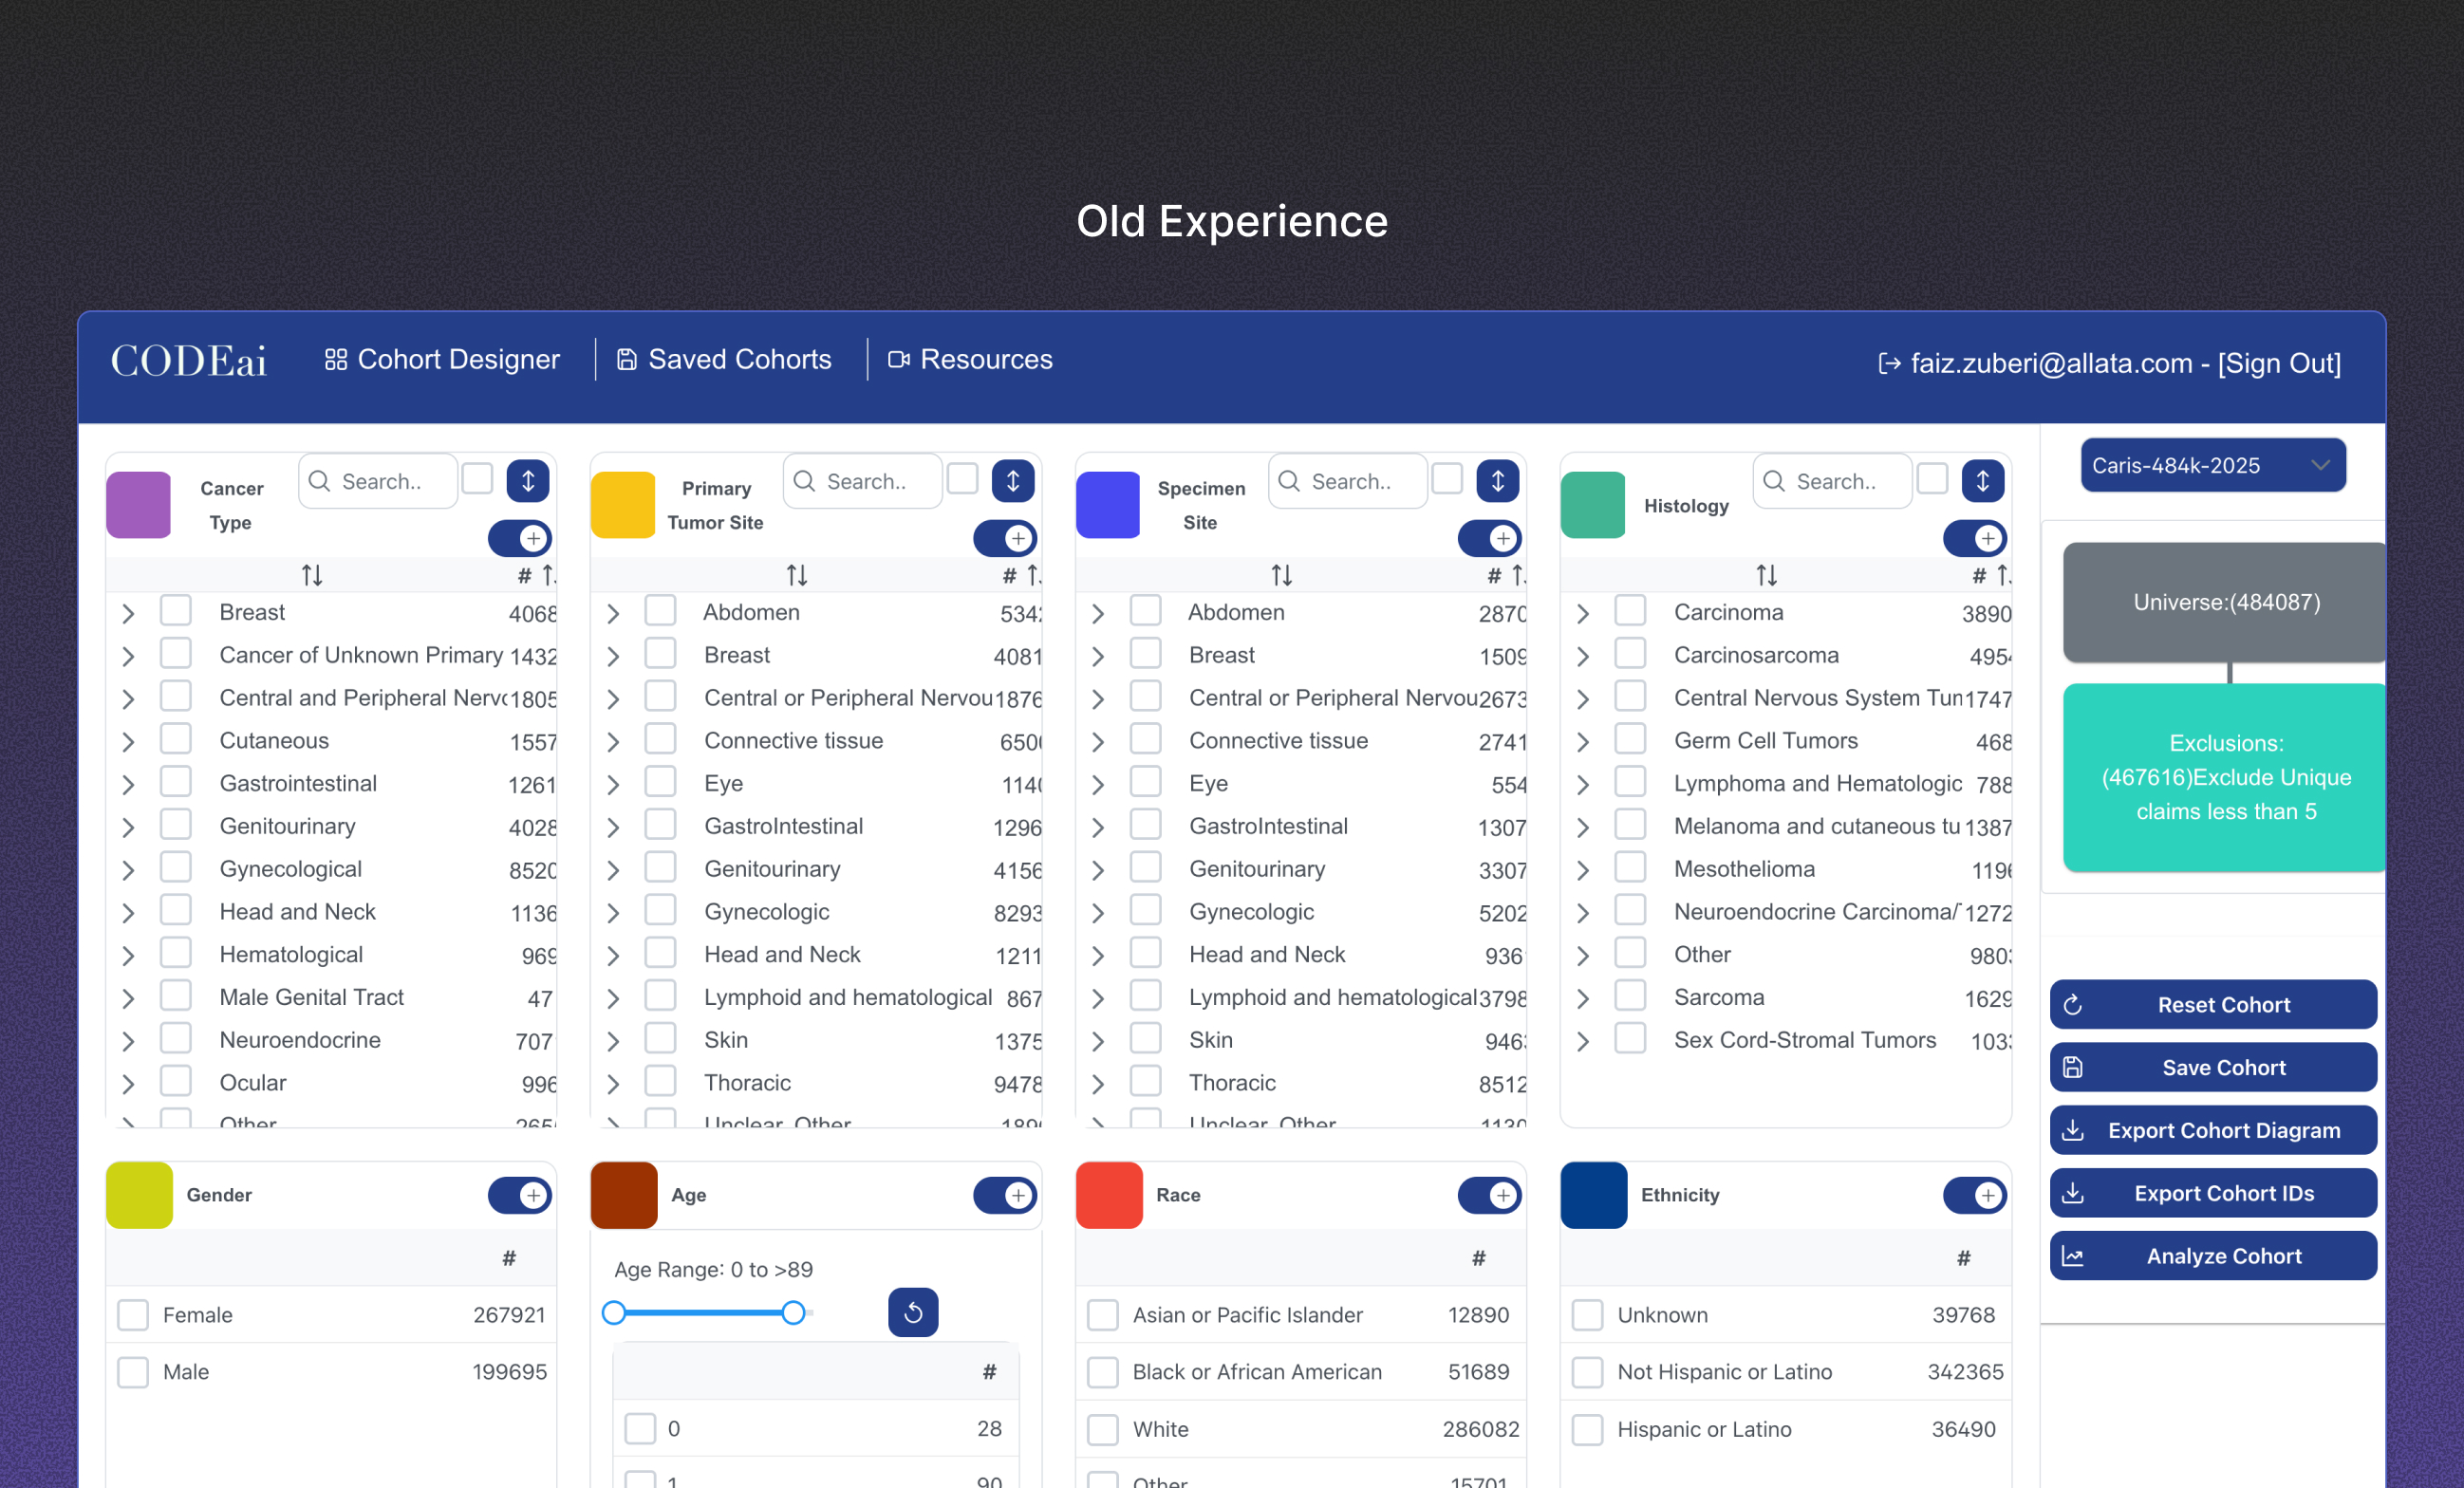The height and width of the screenshot is (1488, 2464).
Task: Sort Primary Tumor Site list by name arrows
Action: point(797,575)
